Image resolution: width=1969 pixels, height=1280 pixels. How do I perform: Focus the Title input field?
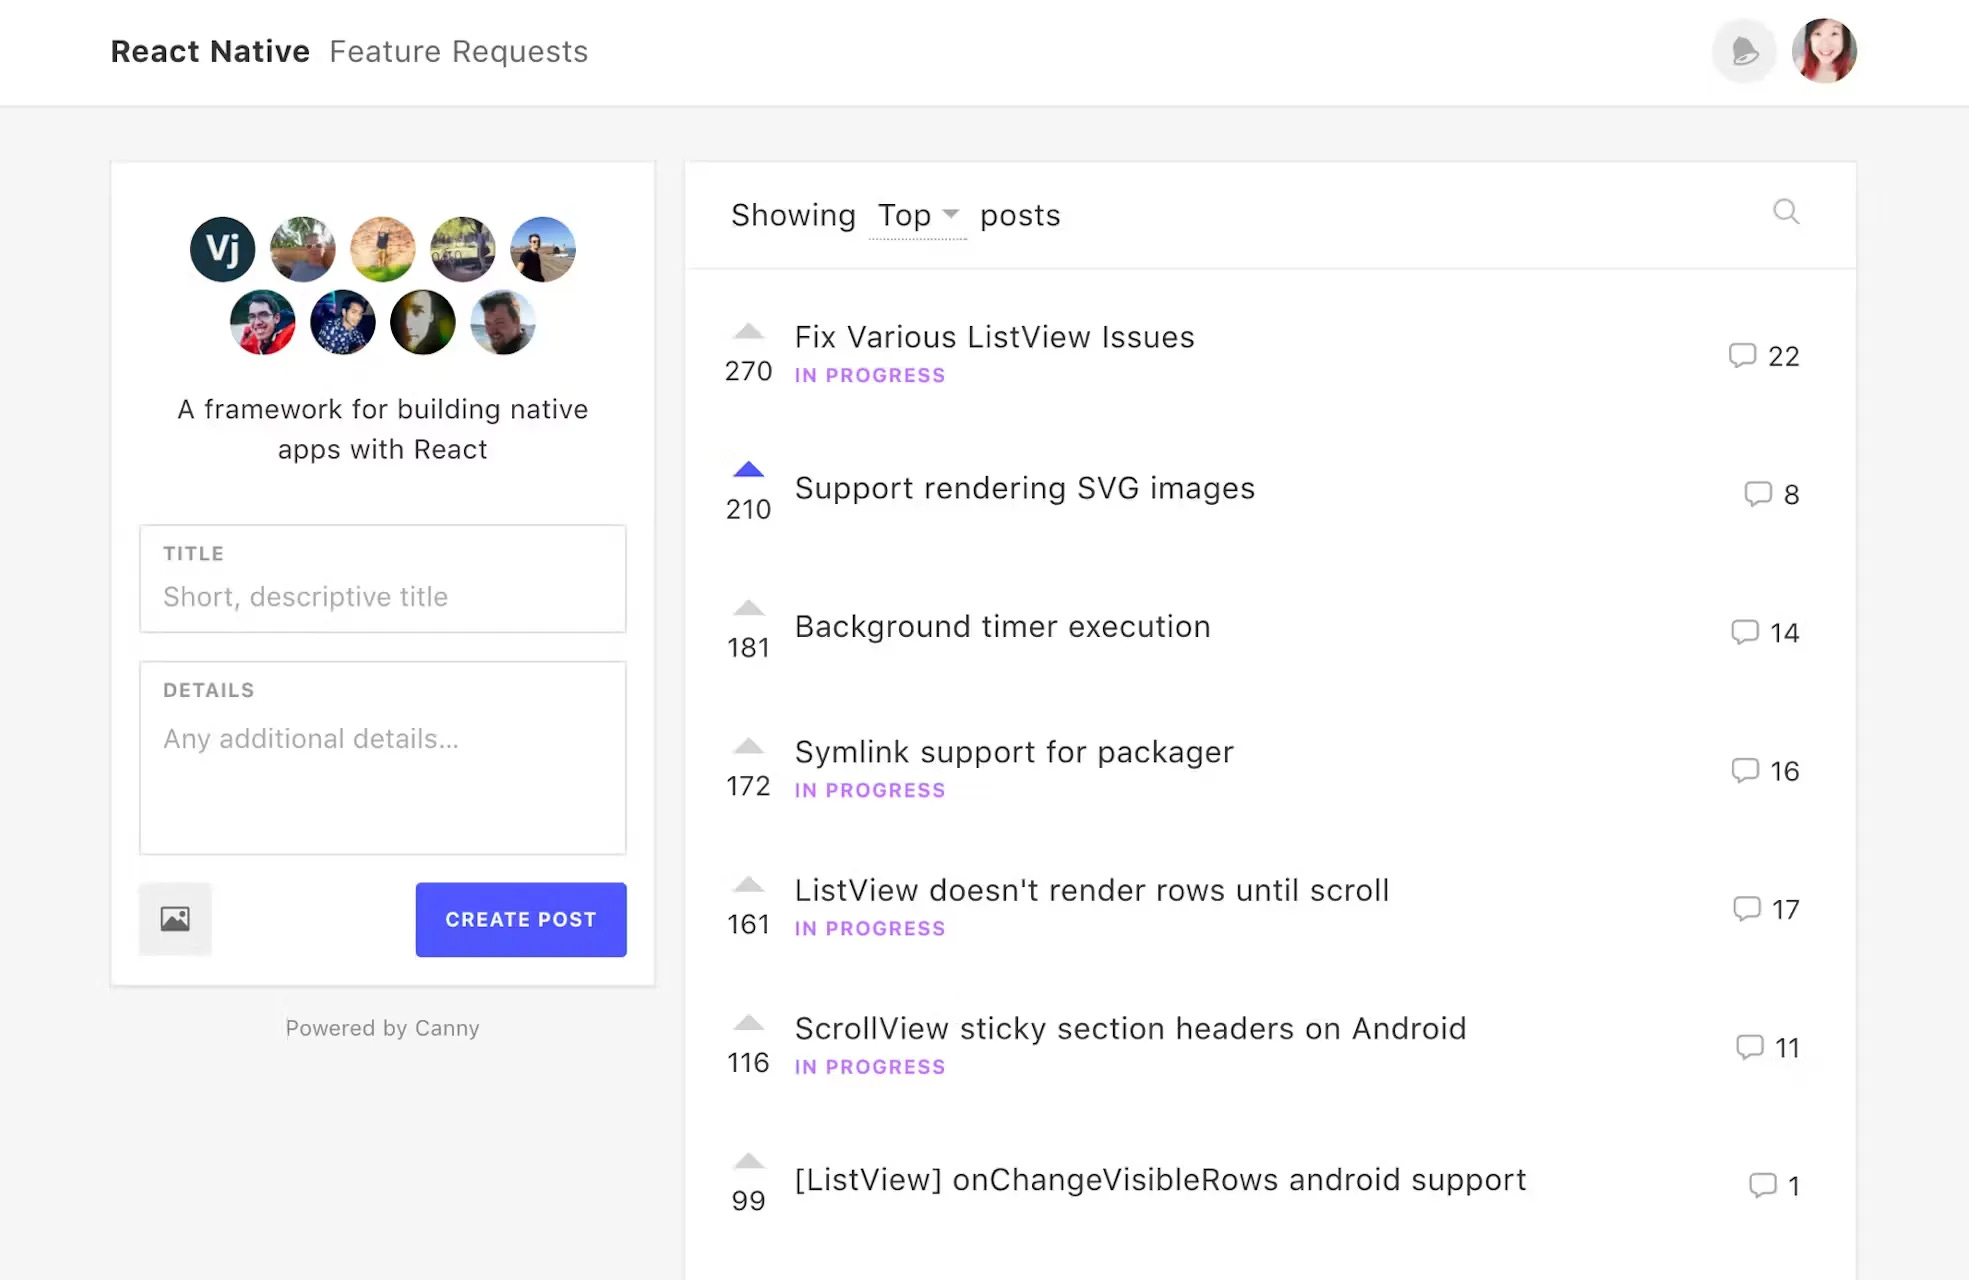(382, 596)
